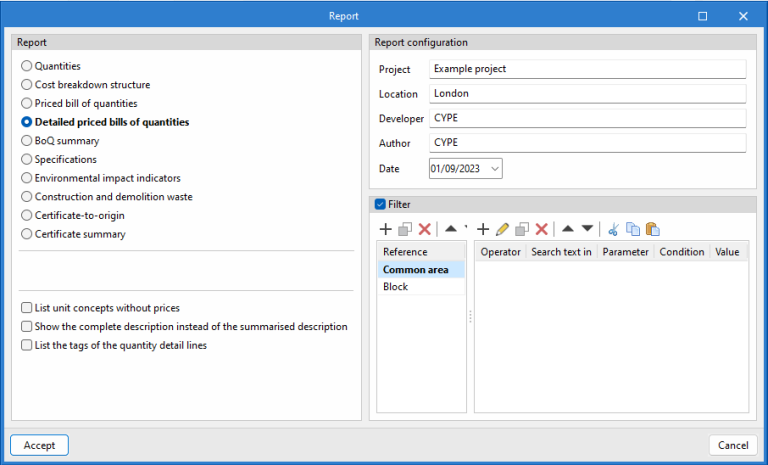The image size is (768, 465).
Task: Click the Reference column header
Action: 421,252
